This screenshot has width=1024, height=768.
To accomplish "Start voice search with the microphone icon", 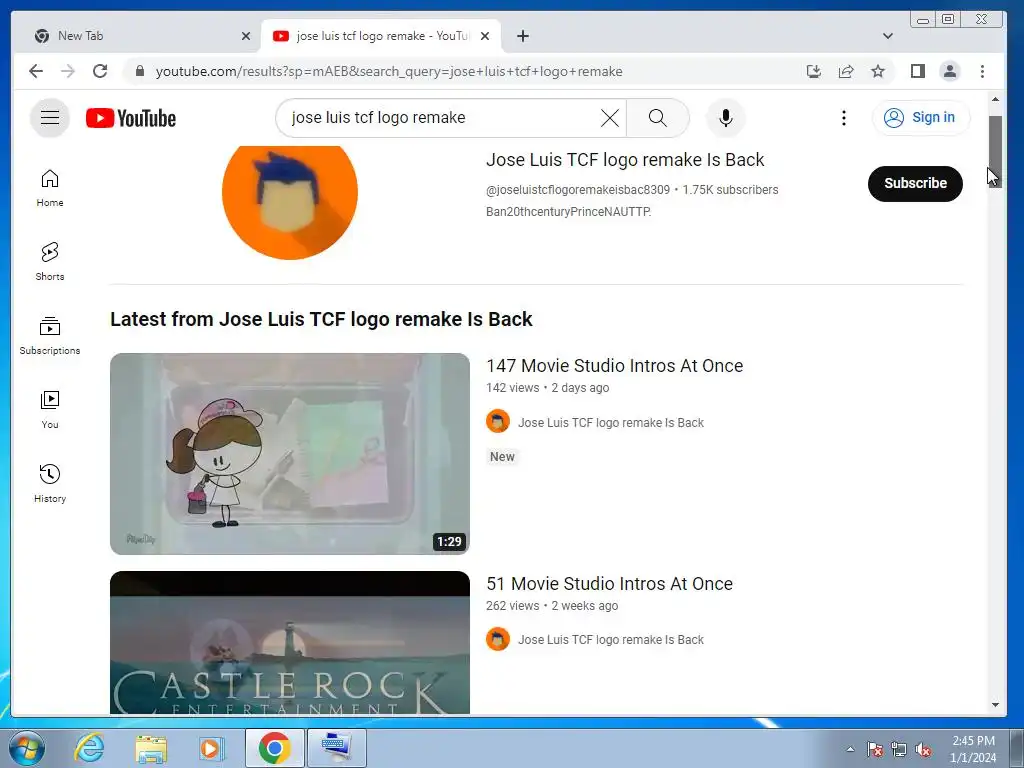I will coord(725,118).
